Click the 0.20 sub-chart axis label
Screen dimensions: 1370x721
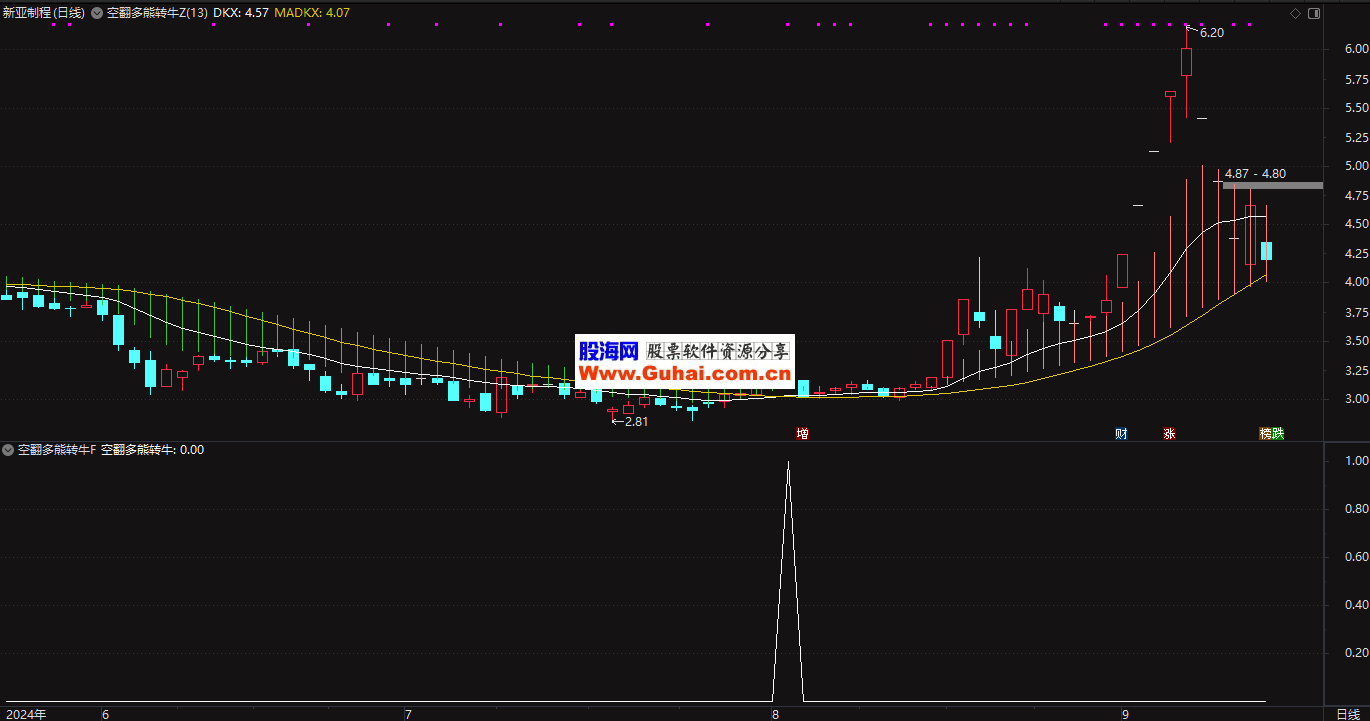[x=1356, y=653]
